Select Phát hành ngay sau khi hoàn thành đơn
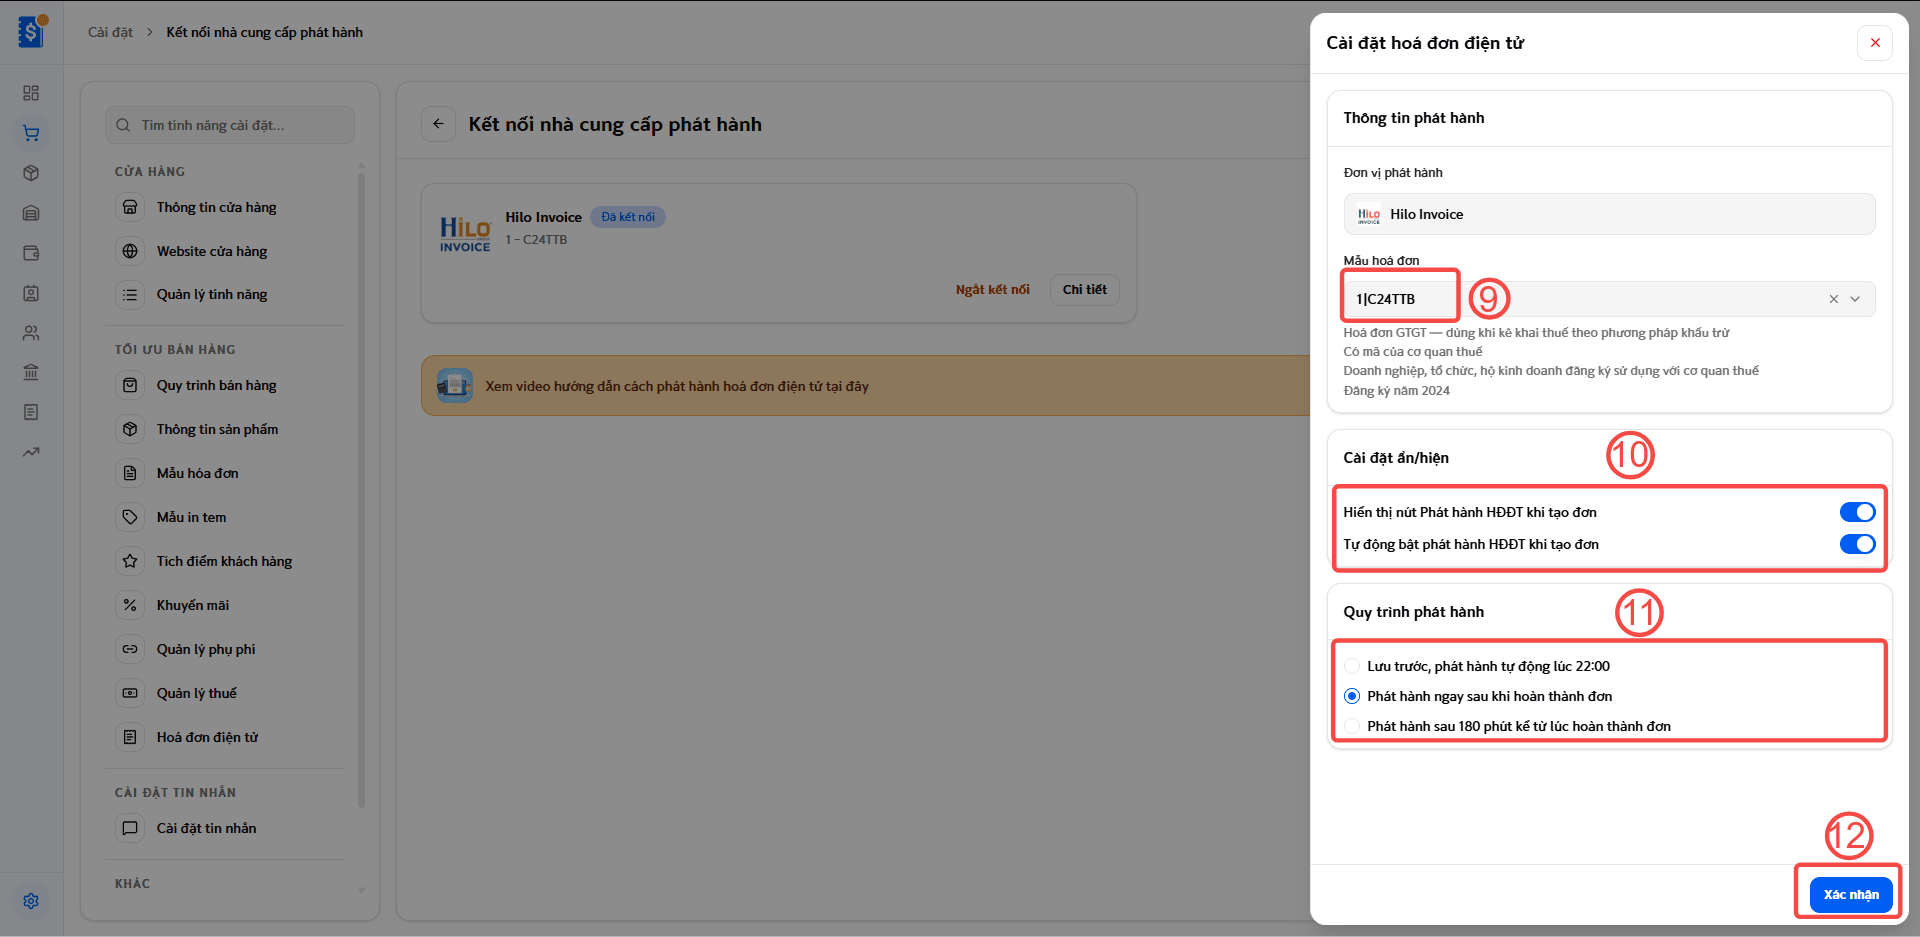 pos(1352,696)
